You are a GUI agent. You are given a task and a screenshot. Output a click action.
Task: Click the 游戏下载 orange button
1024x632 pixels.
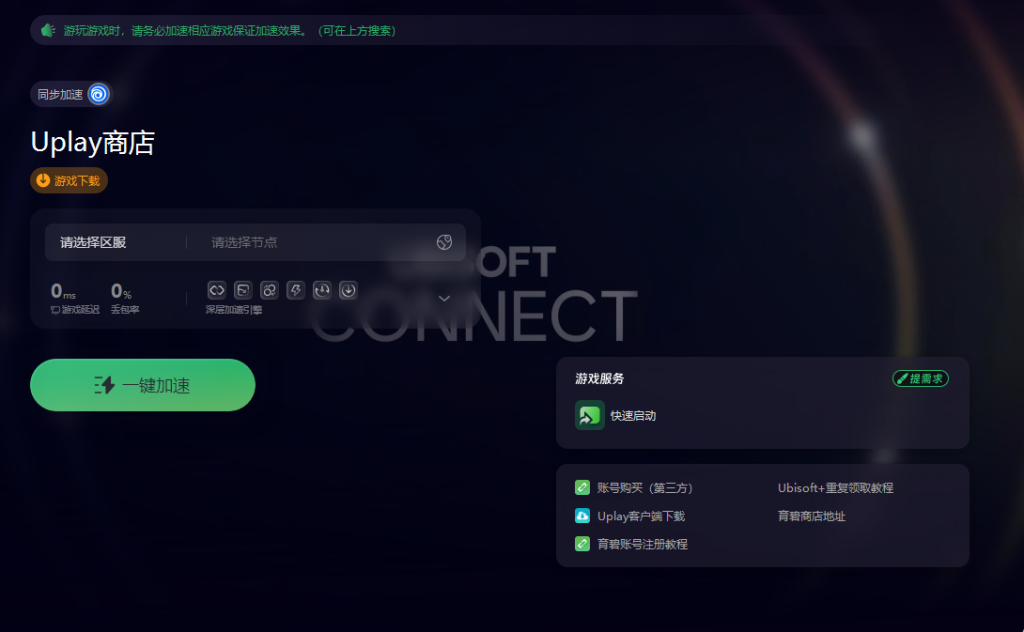click(69, 181)
